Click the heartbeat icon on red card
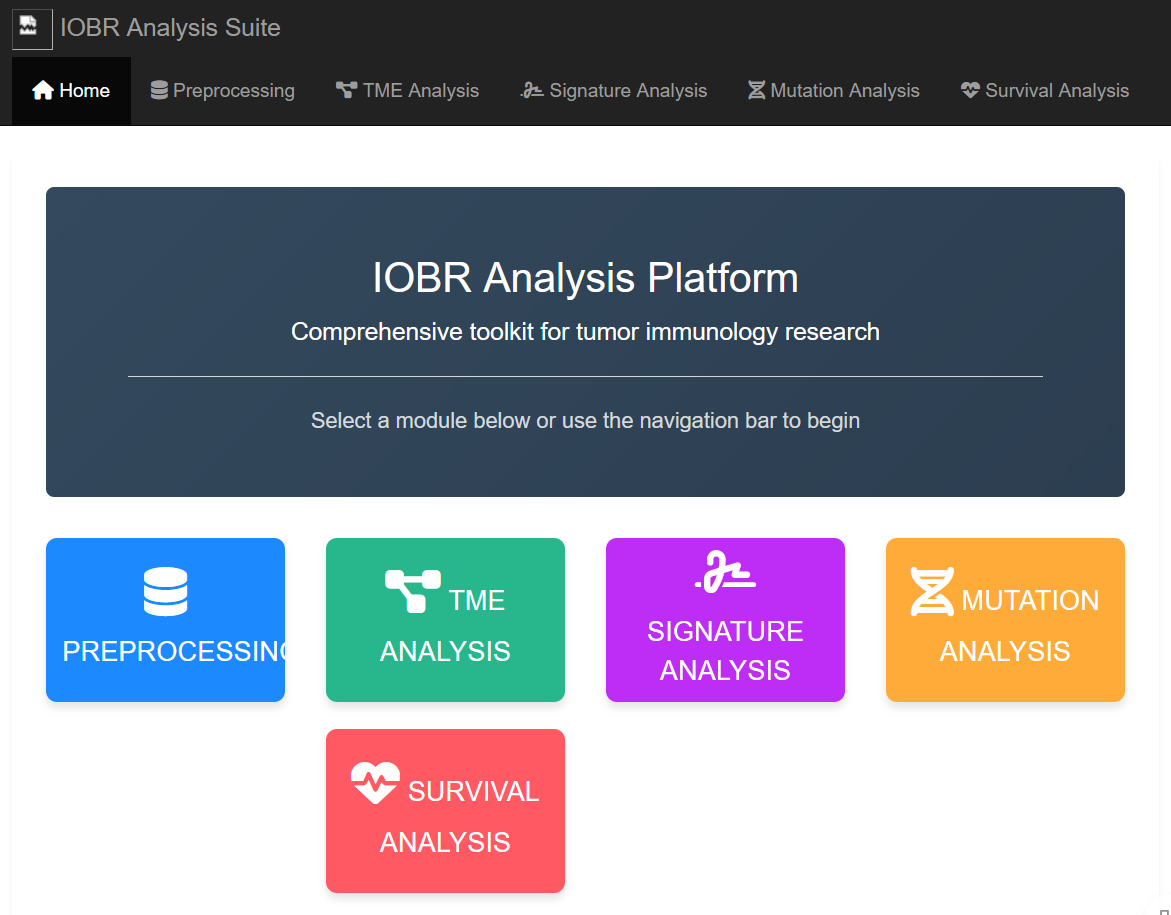The width and height of the screenshot is (1171, 915). pyautogui.click(x=376, y=783)
